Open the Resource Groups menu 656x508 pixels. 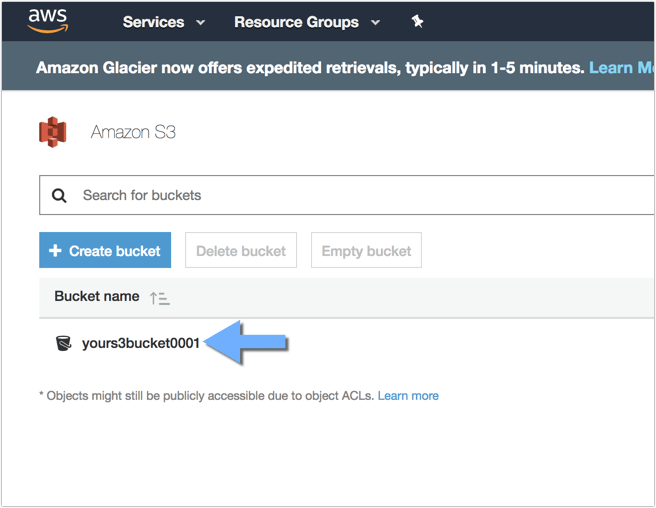click(x=296, y=22)
